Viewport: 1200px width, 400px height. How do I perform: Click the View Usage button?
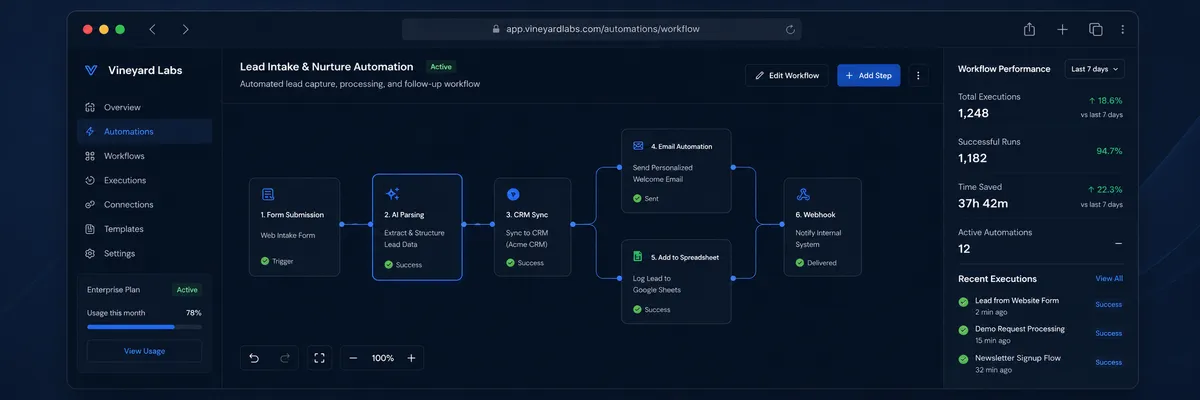[144, 351]
